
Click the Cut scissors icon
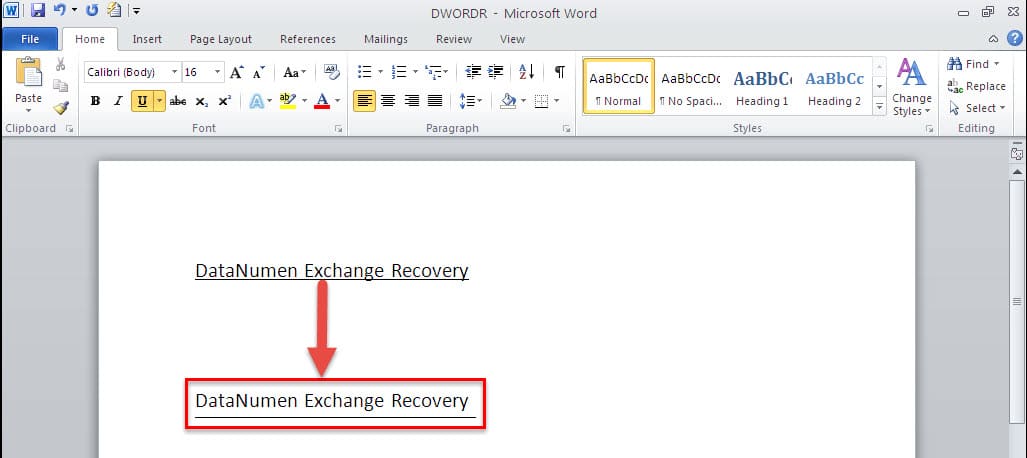tap(60, 64)
